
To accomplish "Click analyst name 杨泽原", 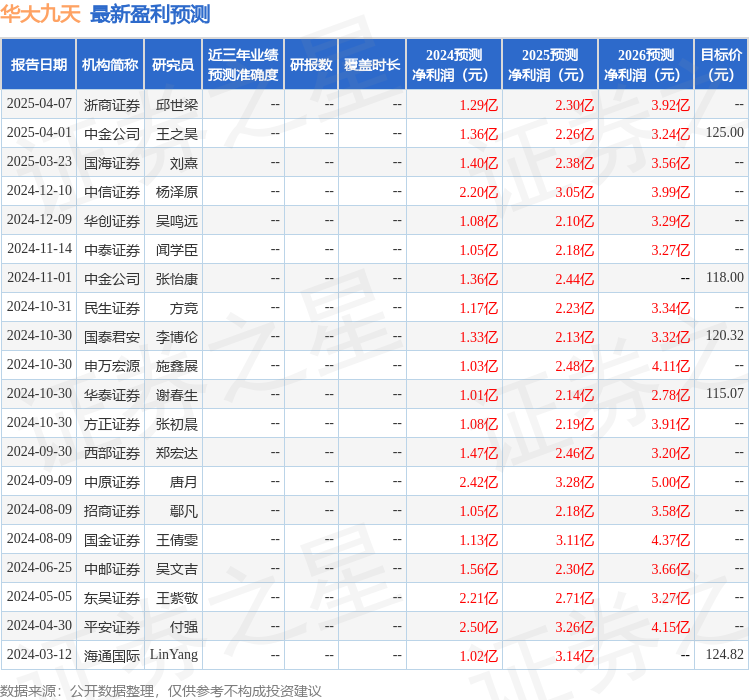I will coord(177,192).
